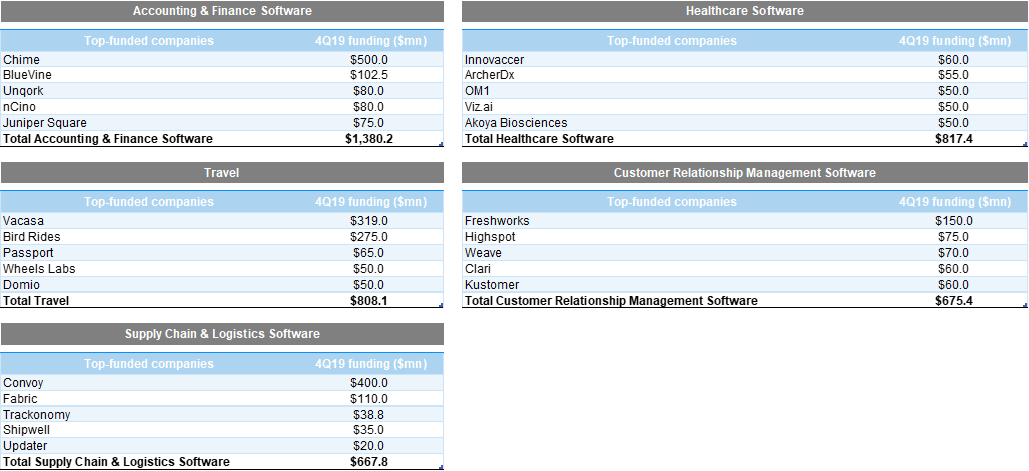Viewport: 1029px width, 471px height.
Task: Select the $500.0 funding value
Action: (370, 60)
